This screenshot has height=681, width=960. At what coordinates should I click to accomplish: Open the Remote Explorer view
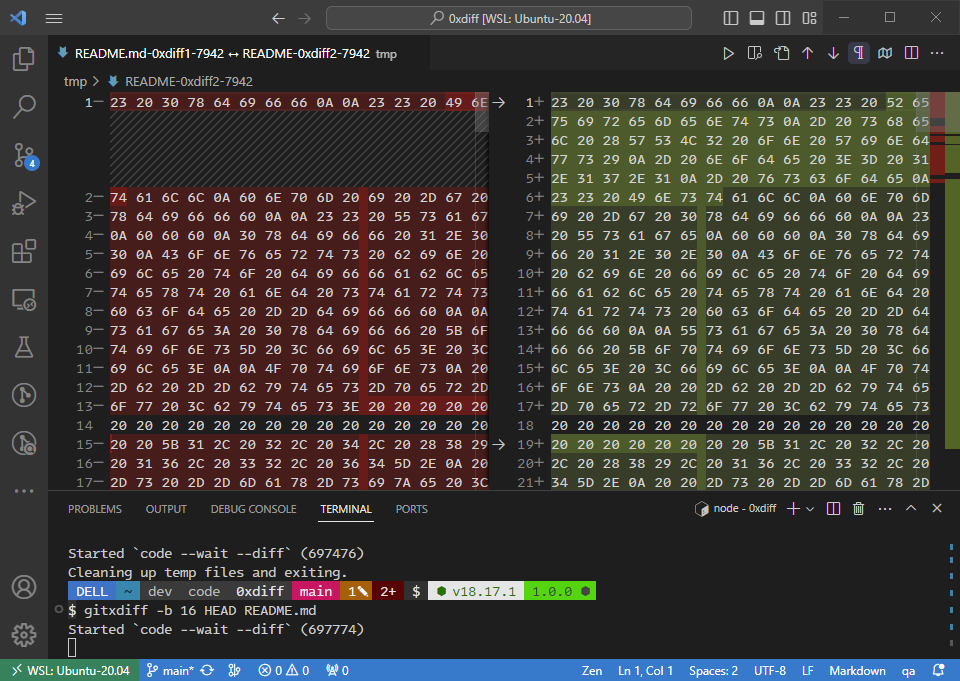coord(24,299)
